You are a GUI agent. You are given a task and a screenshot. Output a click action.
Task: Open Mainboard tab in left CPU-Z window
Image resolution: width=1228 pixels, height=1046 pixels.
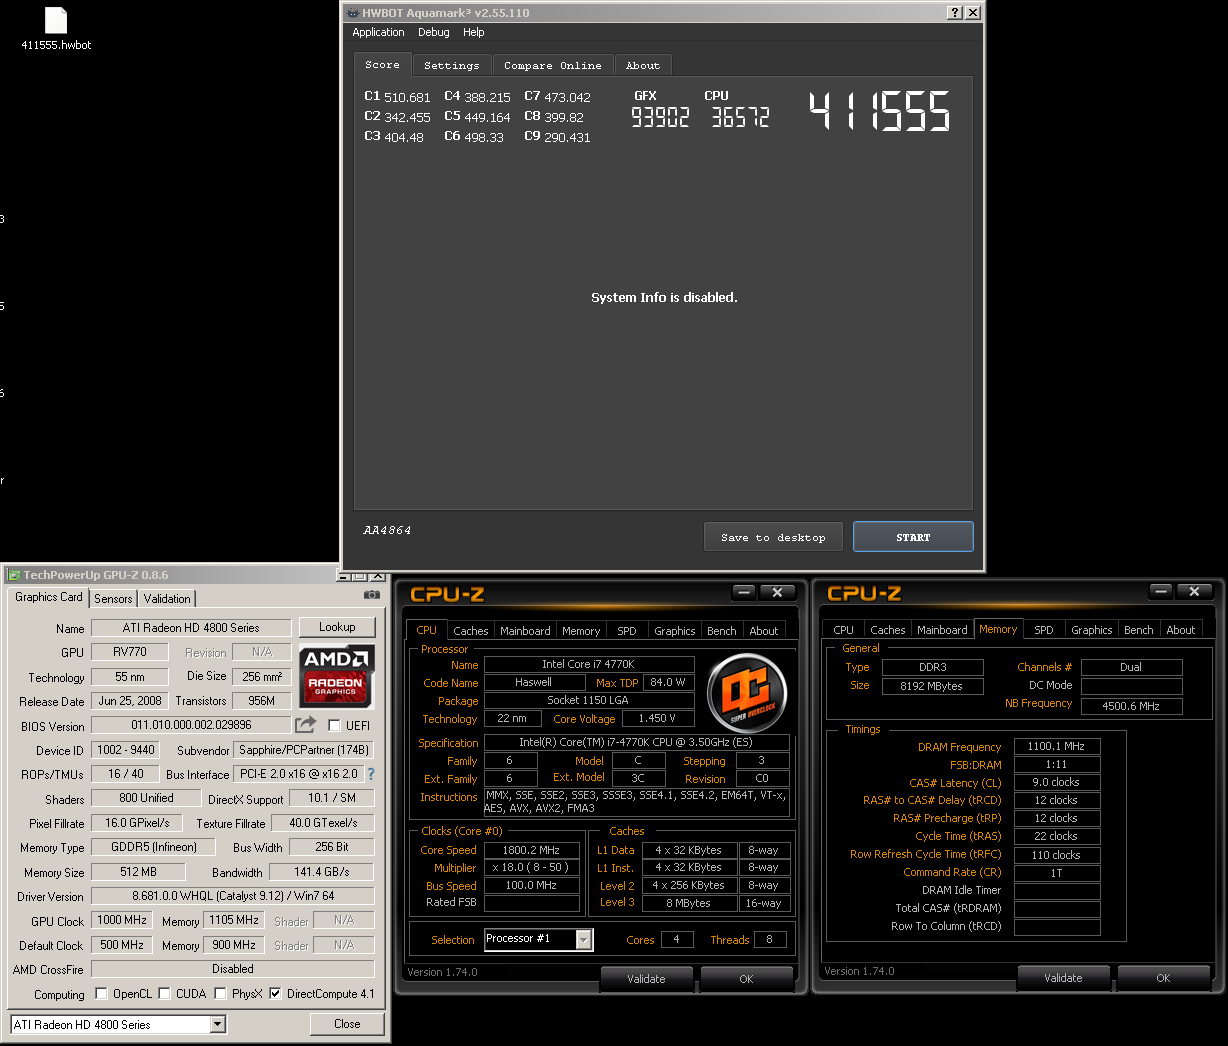coord(525,631)
